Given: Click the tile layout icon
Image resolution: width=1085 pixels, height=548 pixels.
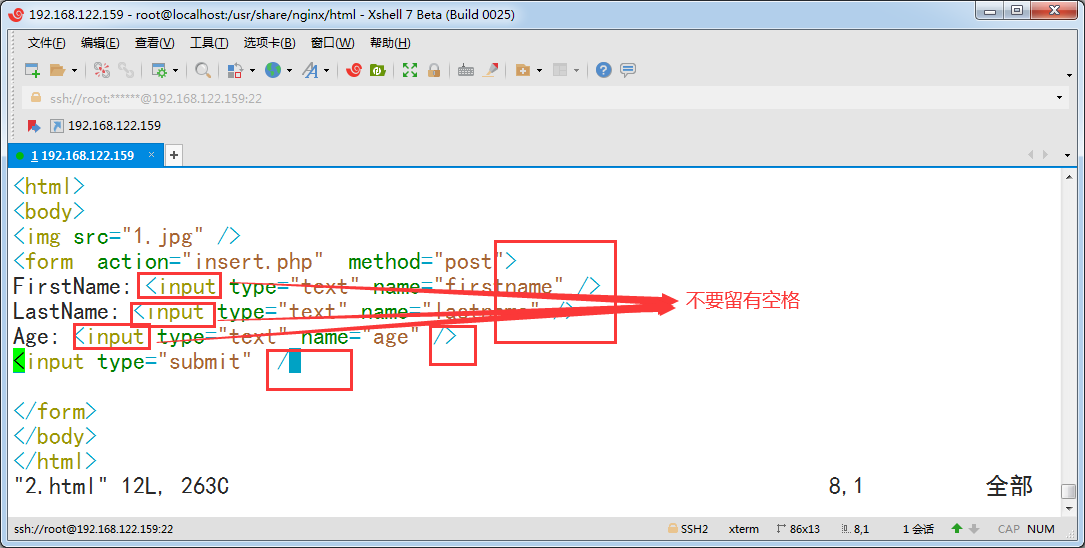Looking at the screenshot, I should 560,70.
